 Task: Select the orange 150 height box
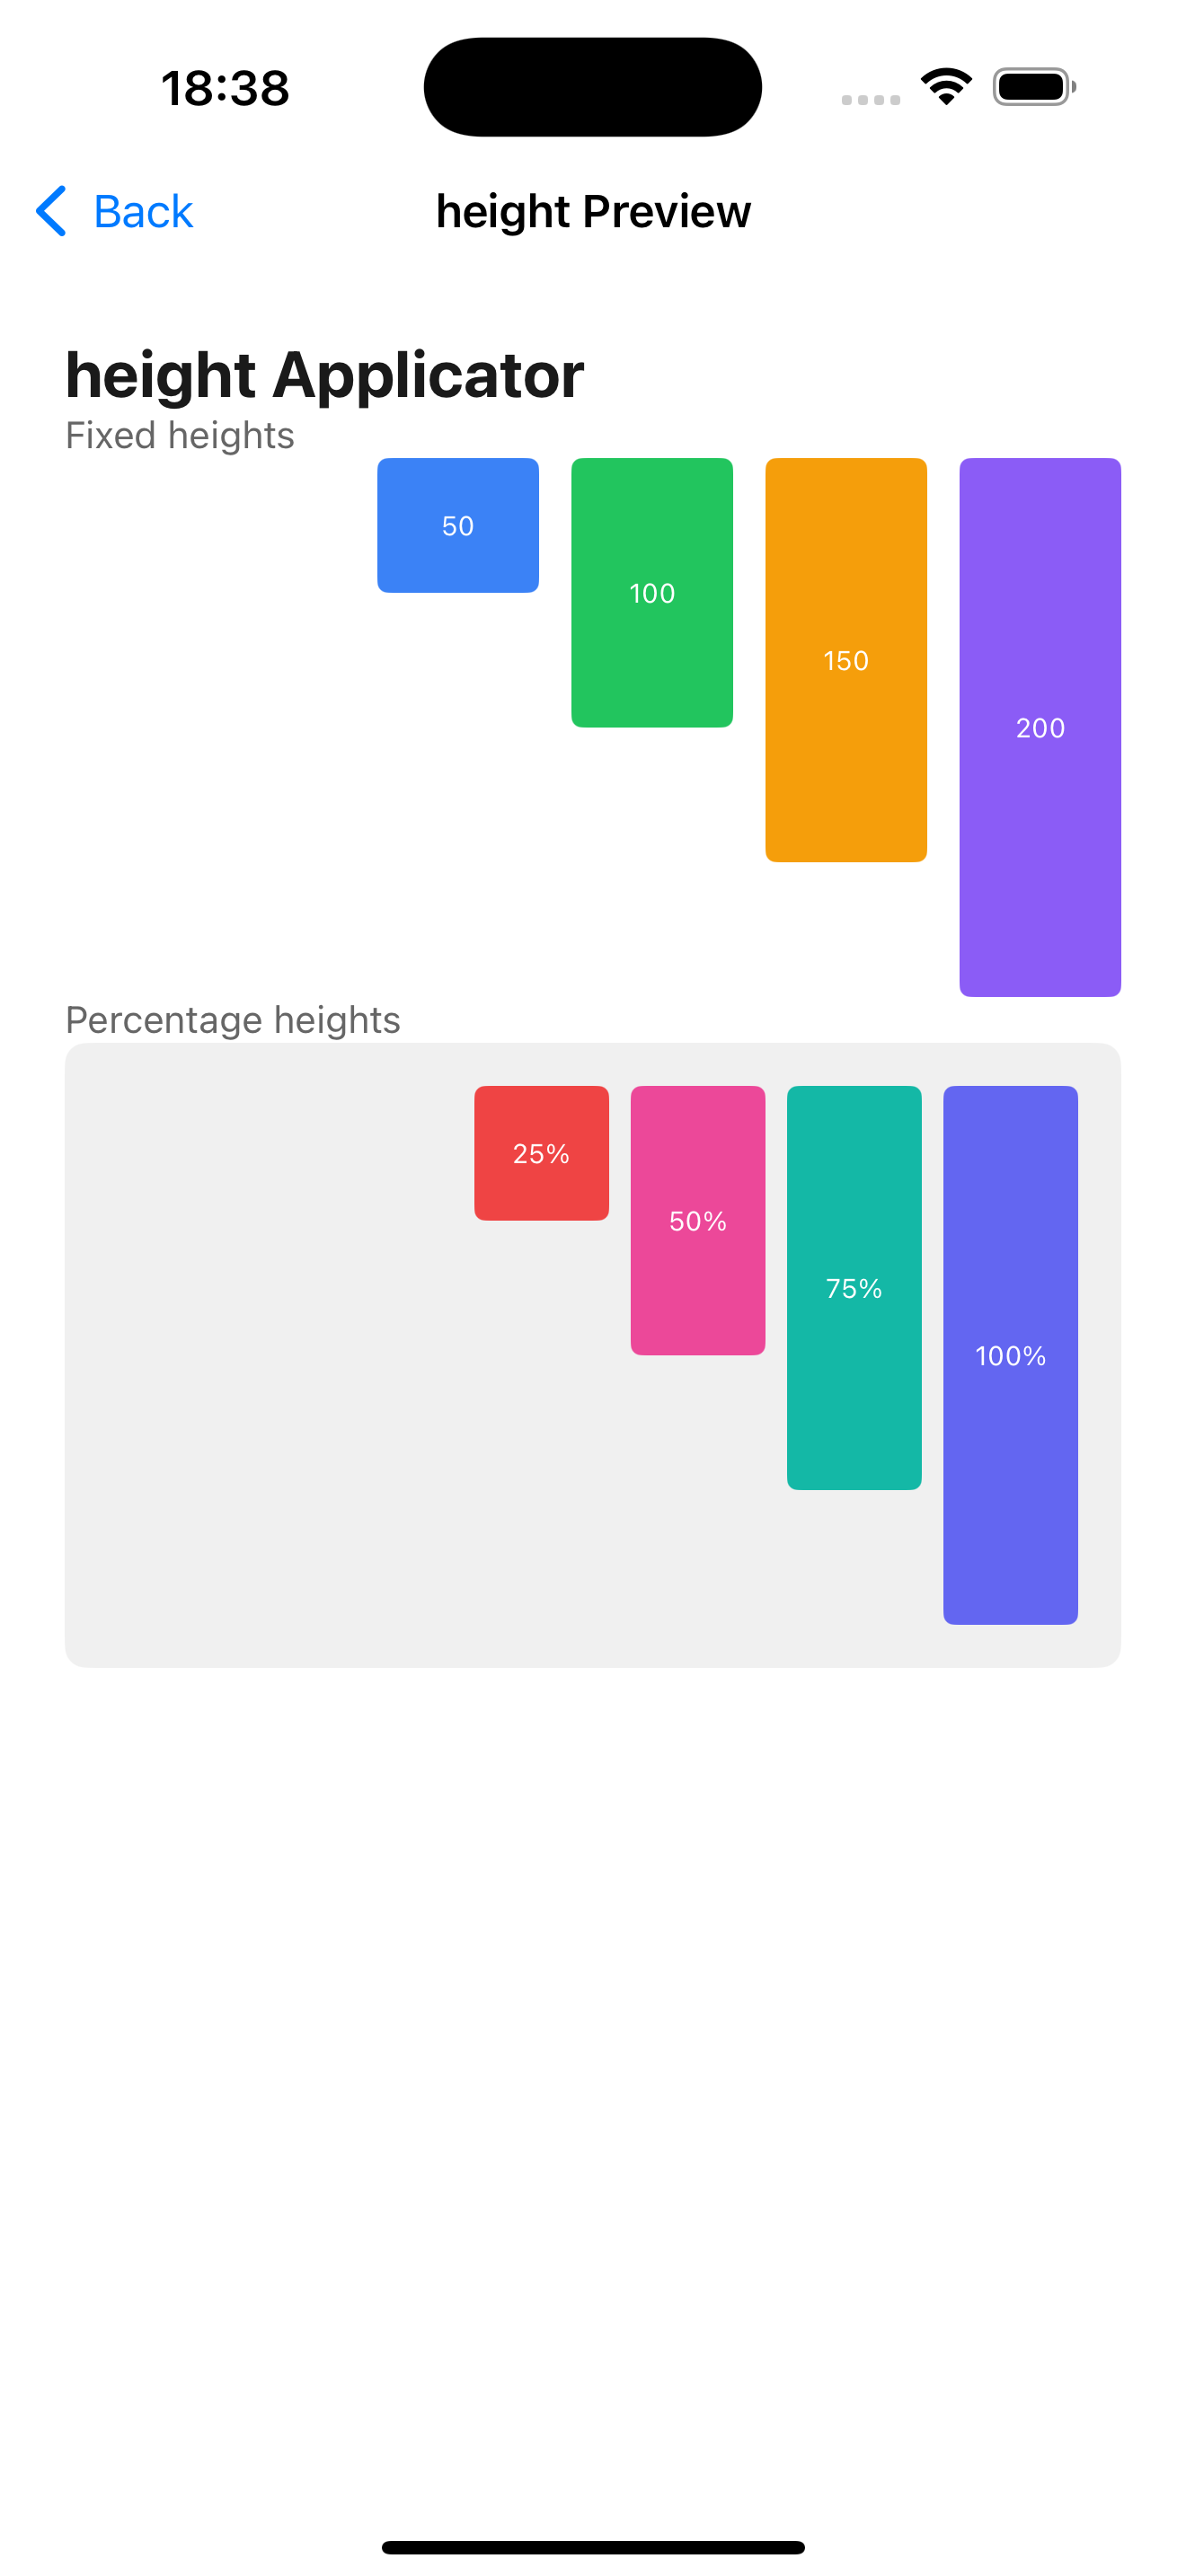846,660
